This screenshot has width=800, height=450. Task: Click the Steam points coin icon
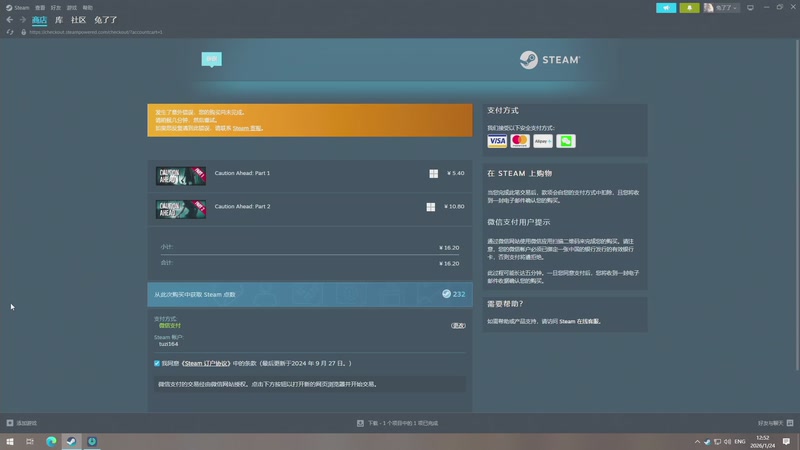pyautogui.click(x=446, y=294)
